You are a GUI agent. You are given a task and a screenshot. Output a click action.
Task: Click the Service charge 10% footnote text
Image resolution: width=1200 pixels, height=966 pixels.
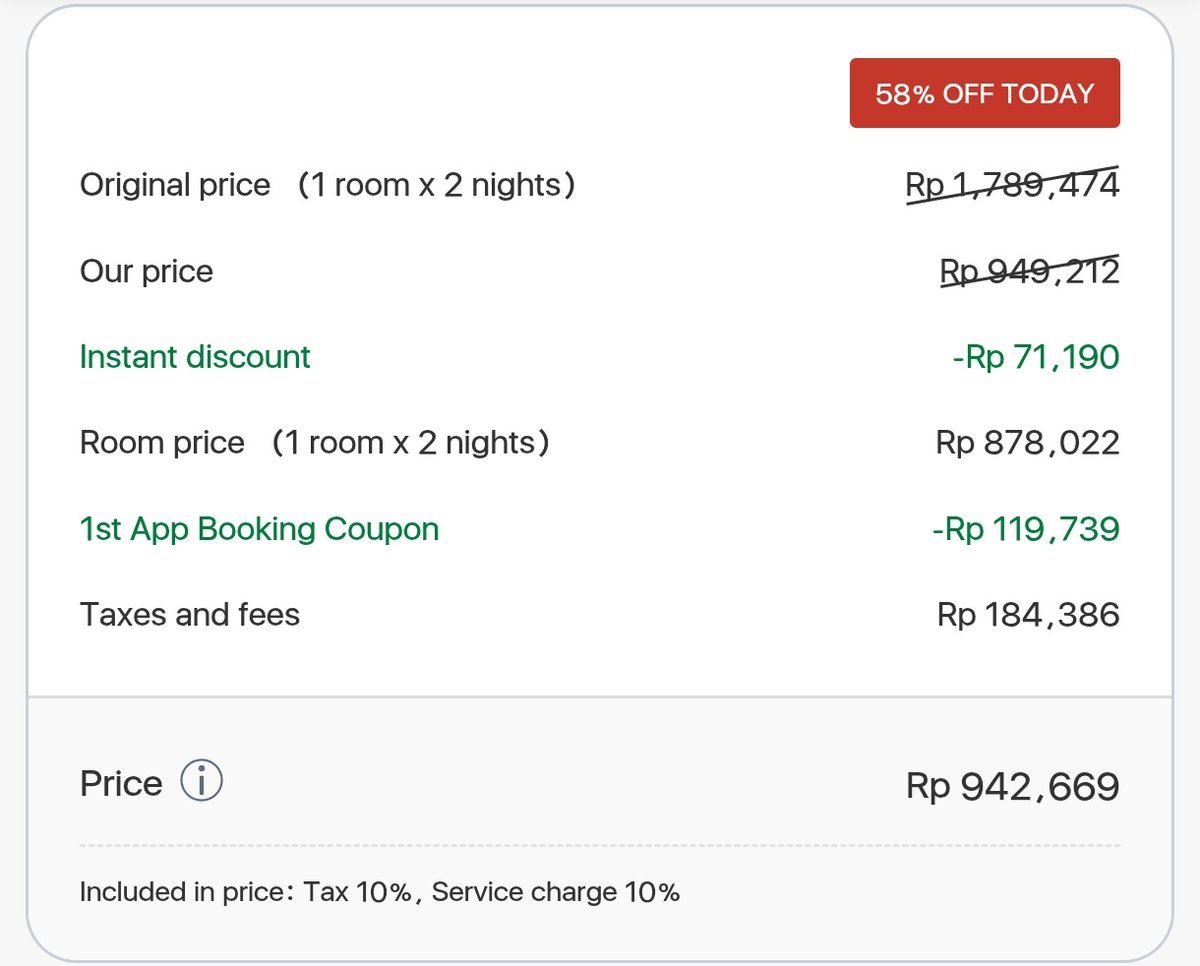click(556, 891)
